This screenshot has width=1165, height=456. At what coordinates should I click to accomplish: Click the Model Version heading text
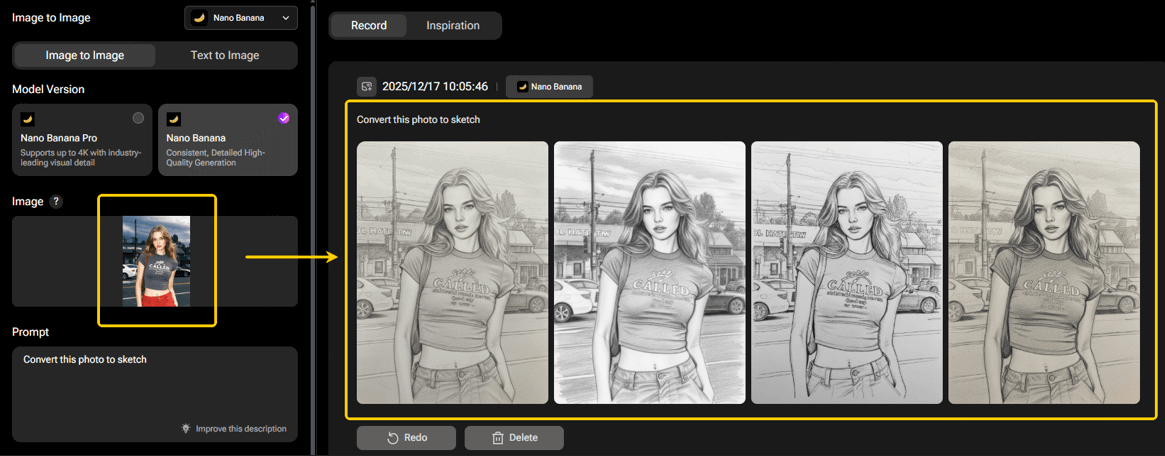[48, 89]
